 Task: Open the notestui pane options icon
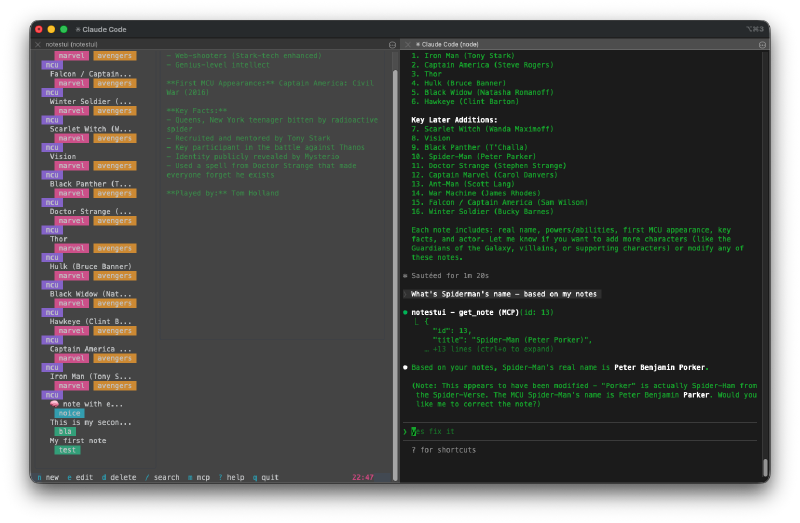[x=392, y=45]
